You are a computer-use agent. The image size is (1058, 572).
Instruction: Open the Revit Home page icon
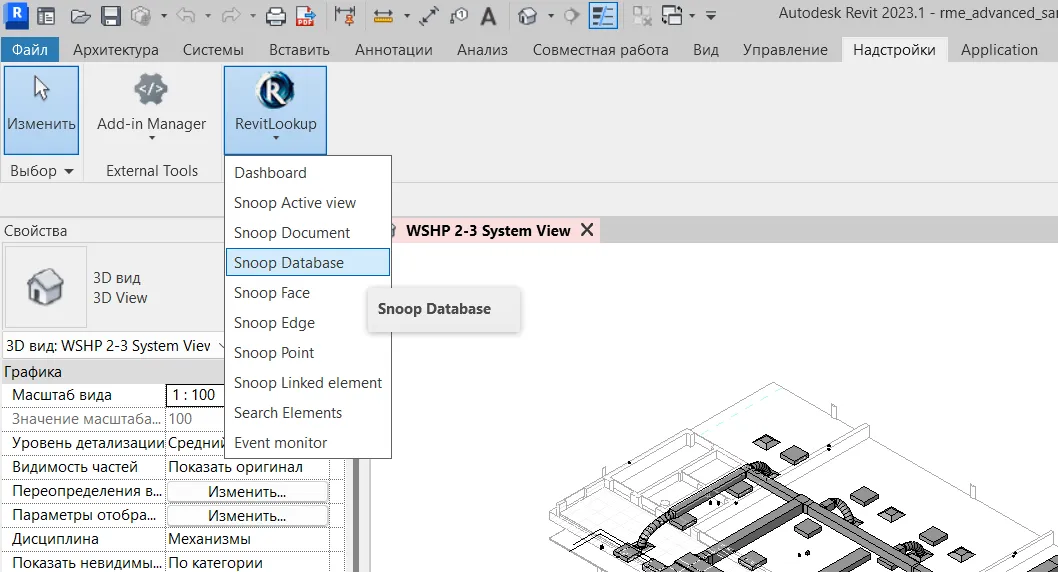47,16
